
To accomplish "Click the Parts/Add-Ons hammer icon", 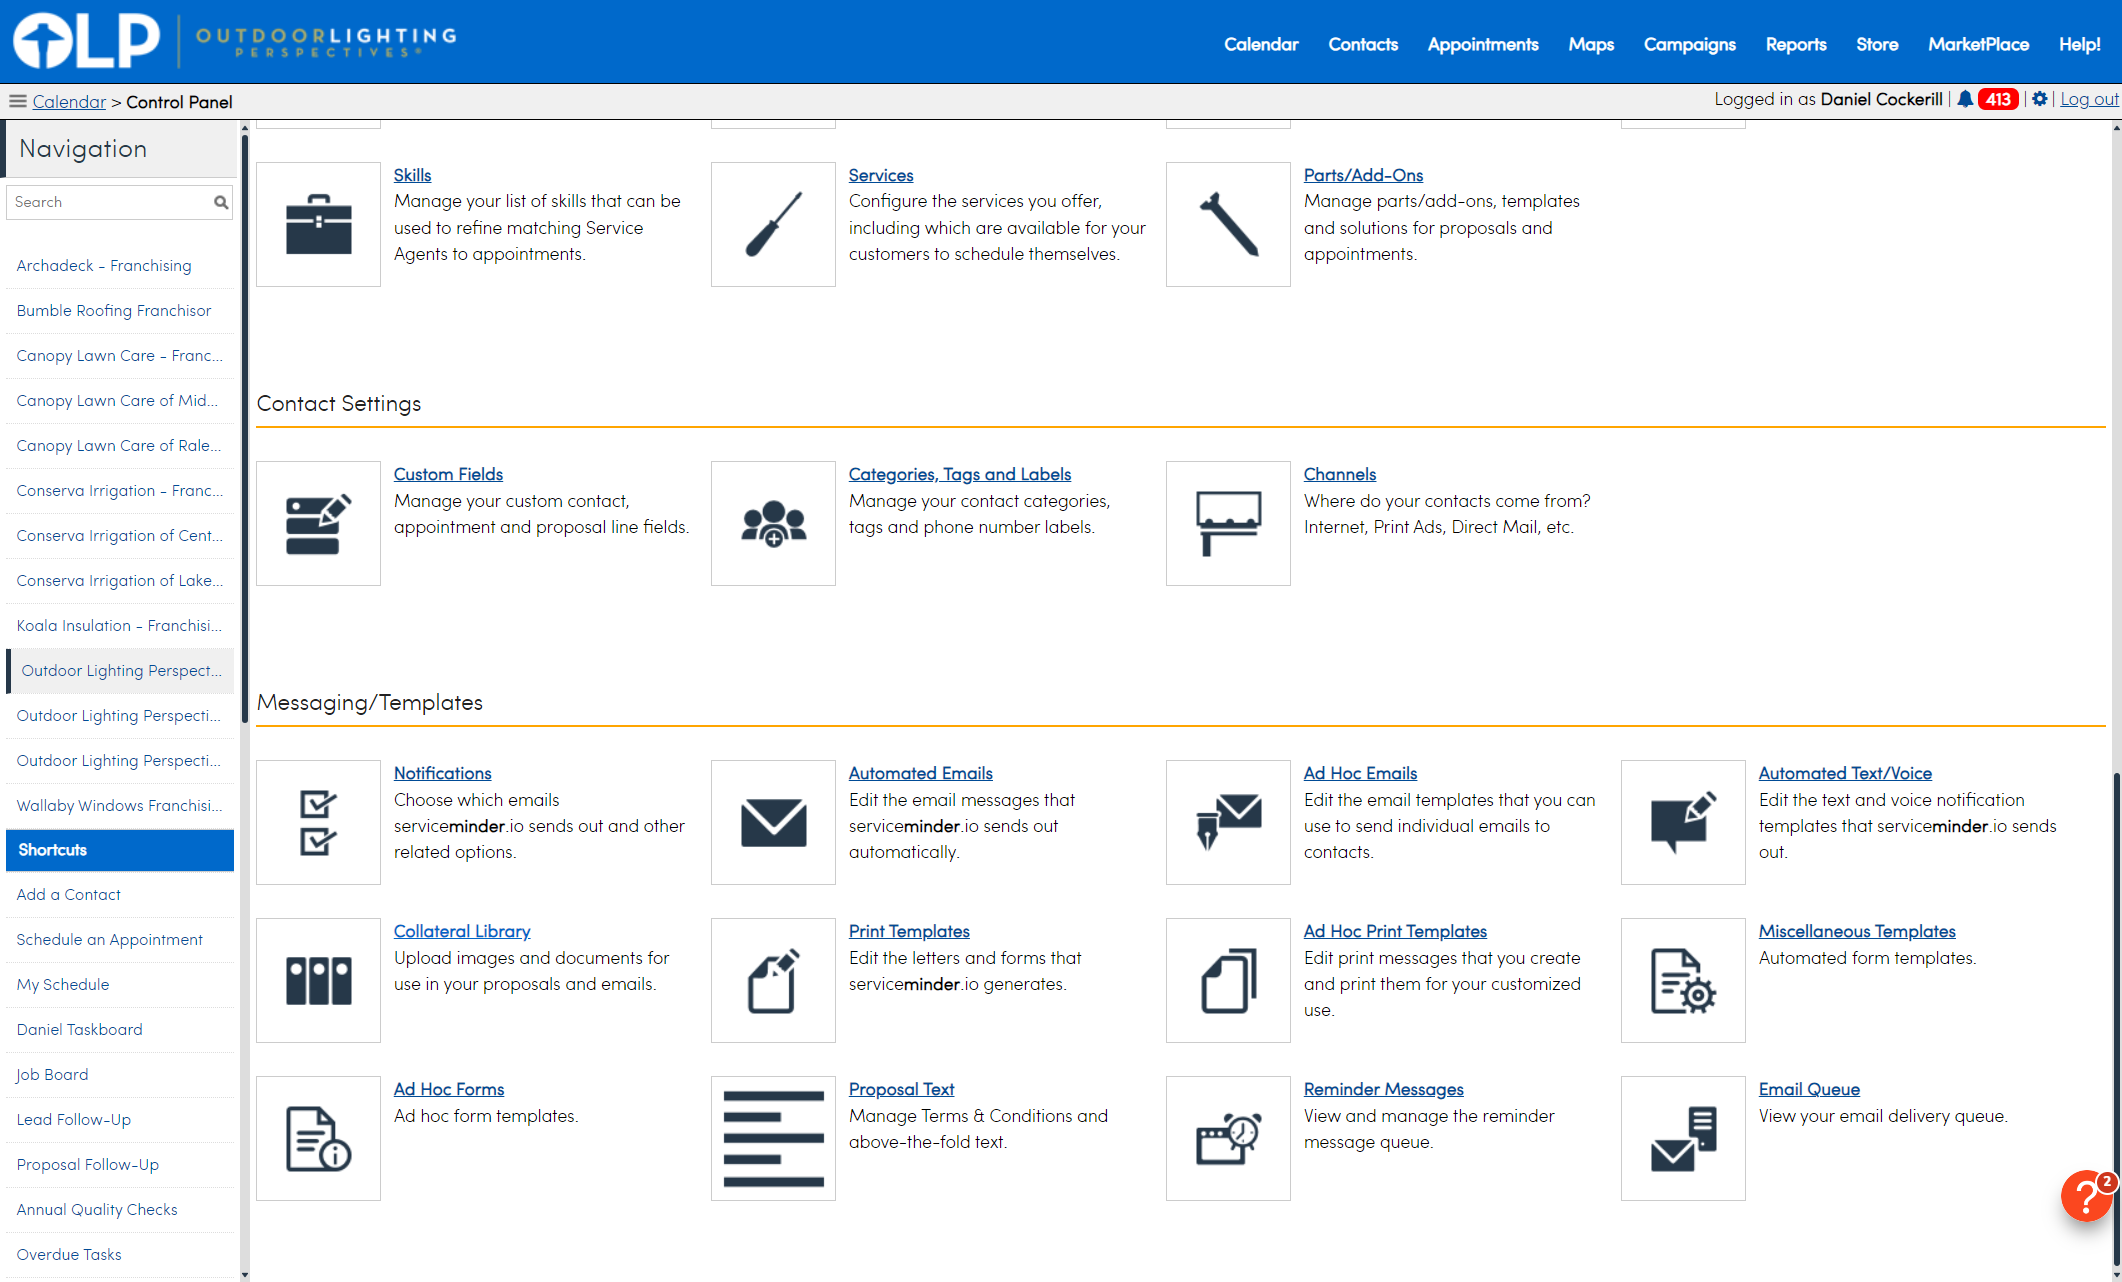I will [1228, 224].
